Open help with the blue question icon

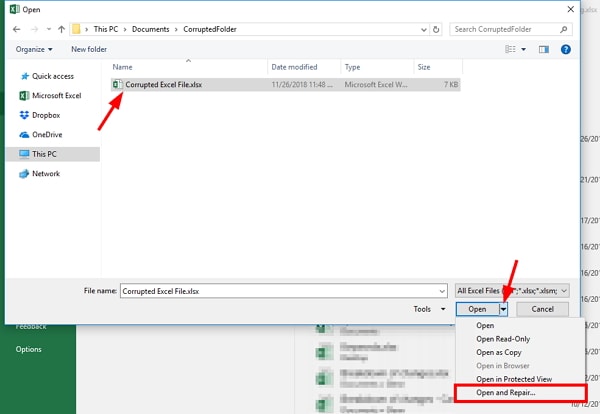566,49
